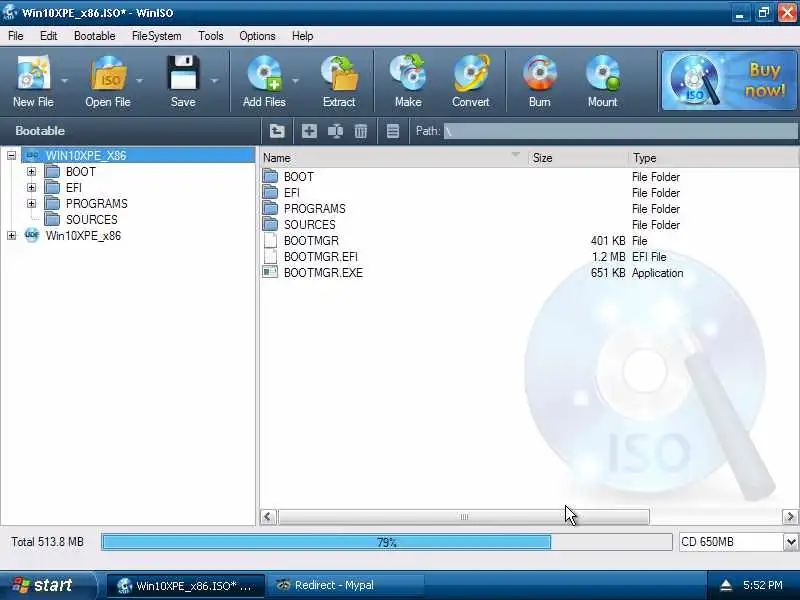The width and height of the screenshot is (800, 600).
Task: Select the PROGRAMS folder in file list
Action: [314, 209]
